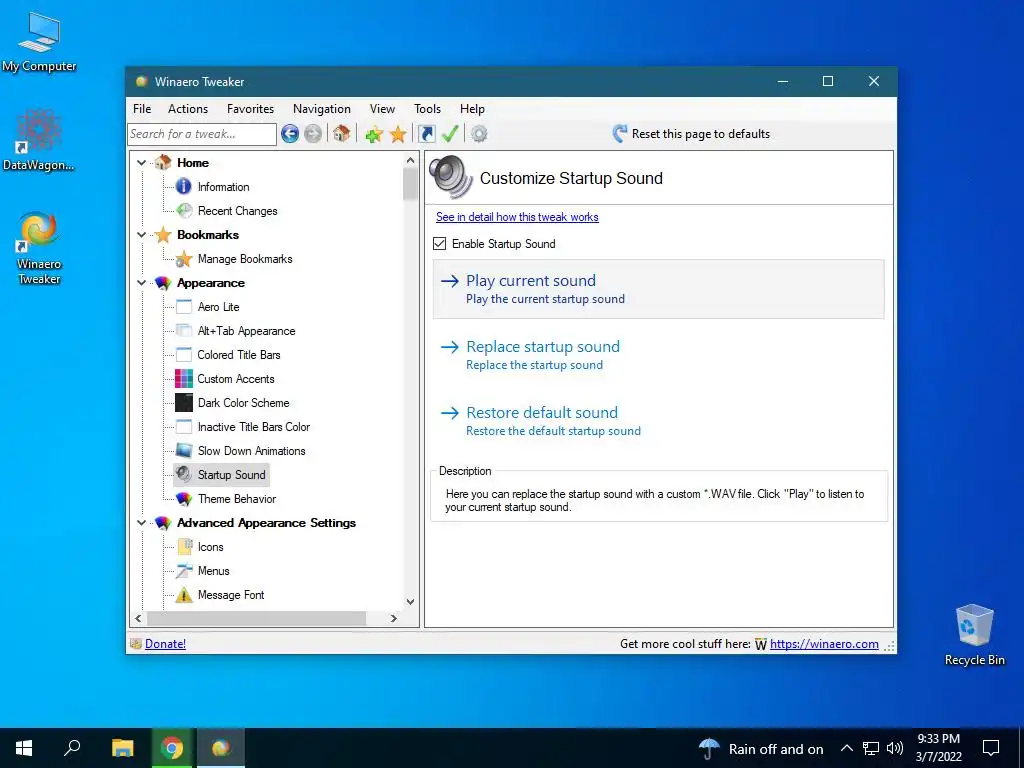Click Replace startup sound button
Image resolution: width=1024 pixels, height=768 pixels.
(x=658, y=355)
